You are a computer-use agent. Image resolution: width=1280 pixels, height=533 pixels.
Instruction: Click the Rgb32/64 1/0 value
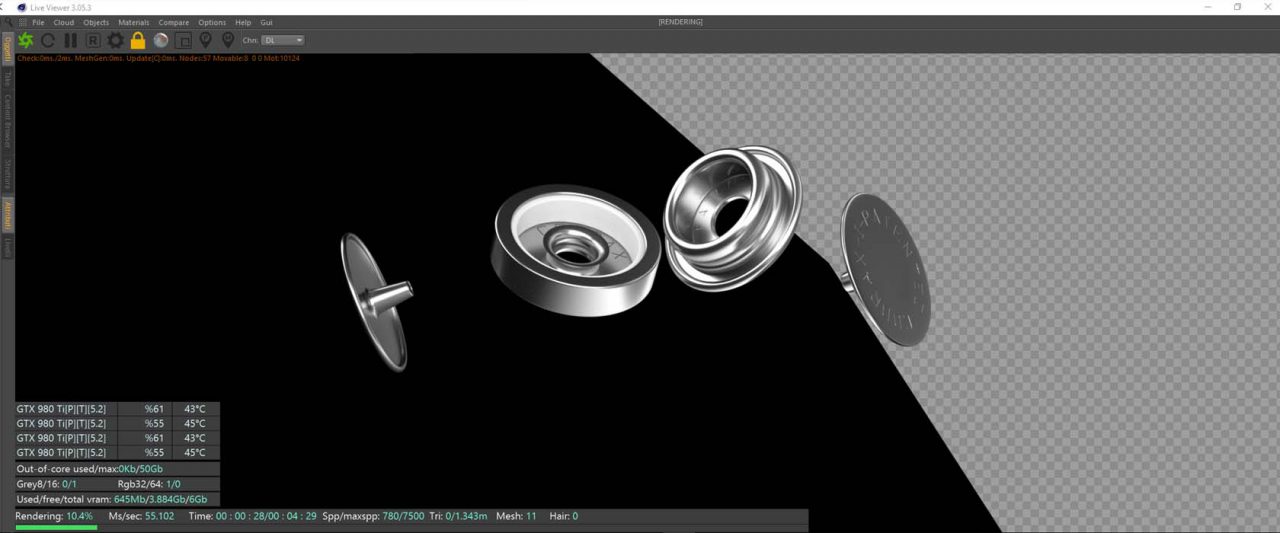pos(149,484)
